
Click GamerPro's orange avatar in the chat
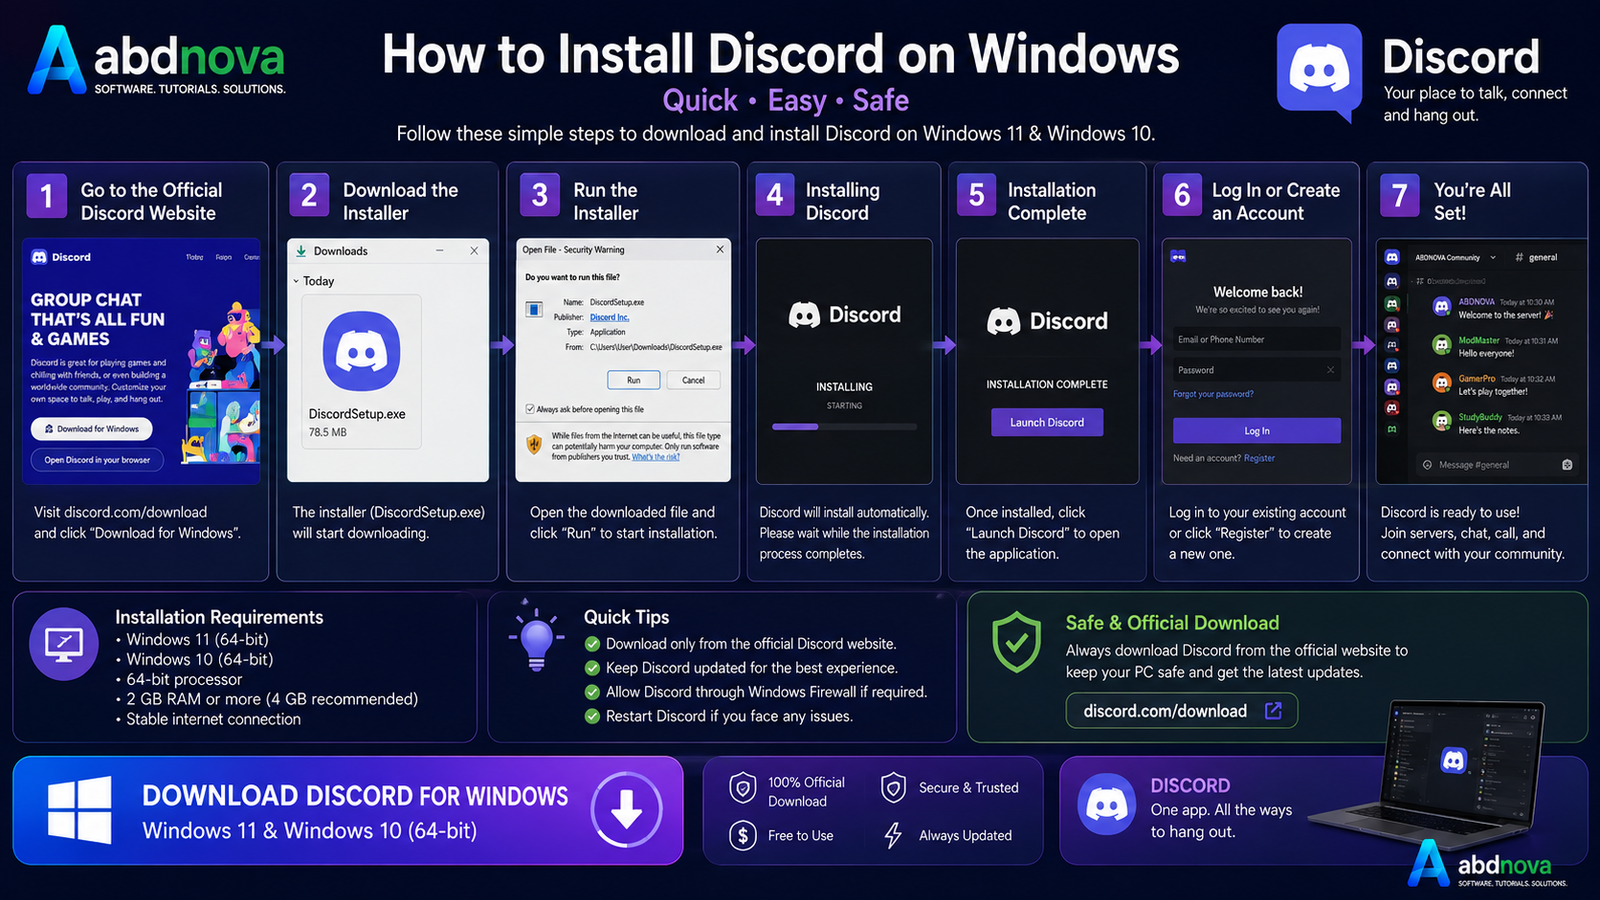point(1442,383)
